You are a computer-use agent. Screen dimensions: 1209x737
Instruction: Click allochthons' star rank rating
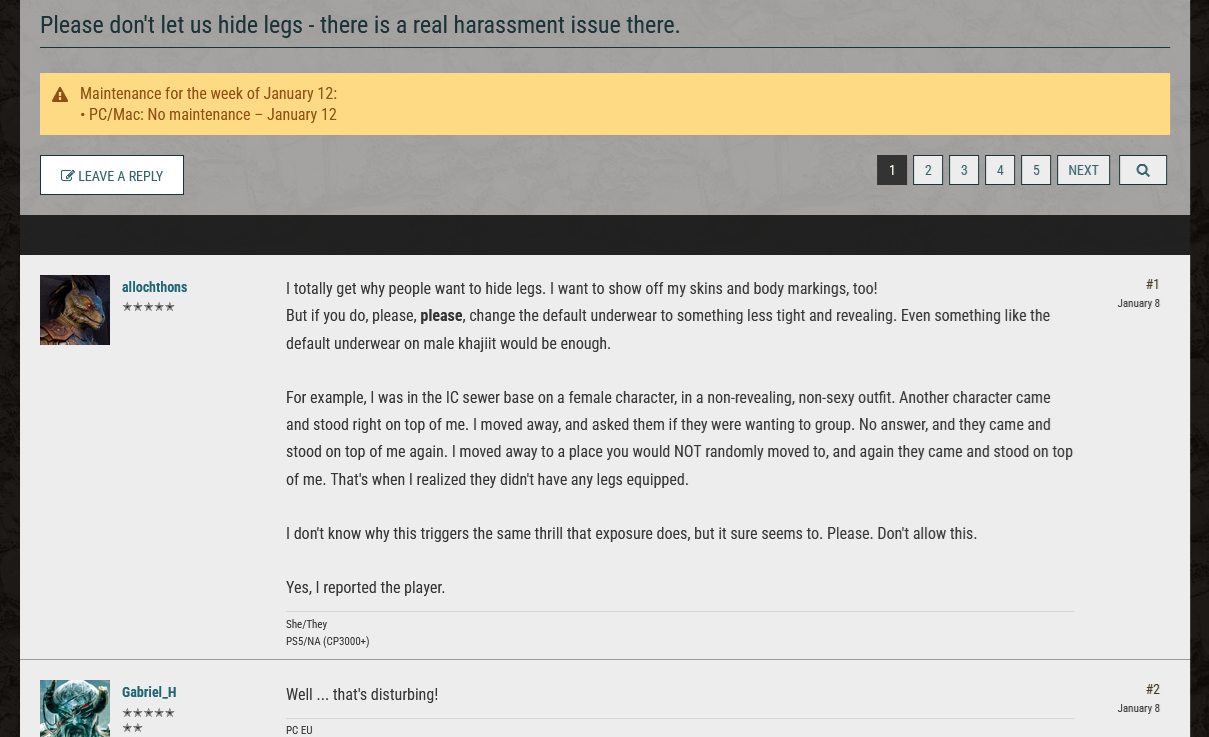(148, 307)
